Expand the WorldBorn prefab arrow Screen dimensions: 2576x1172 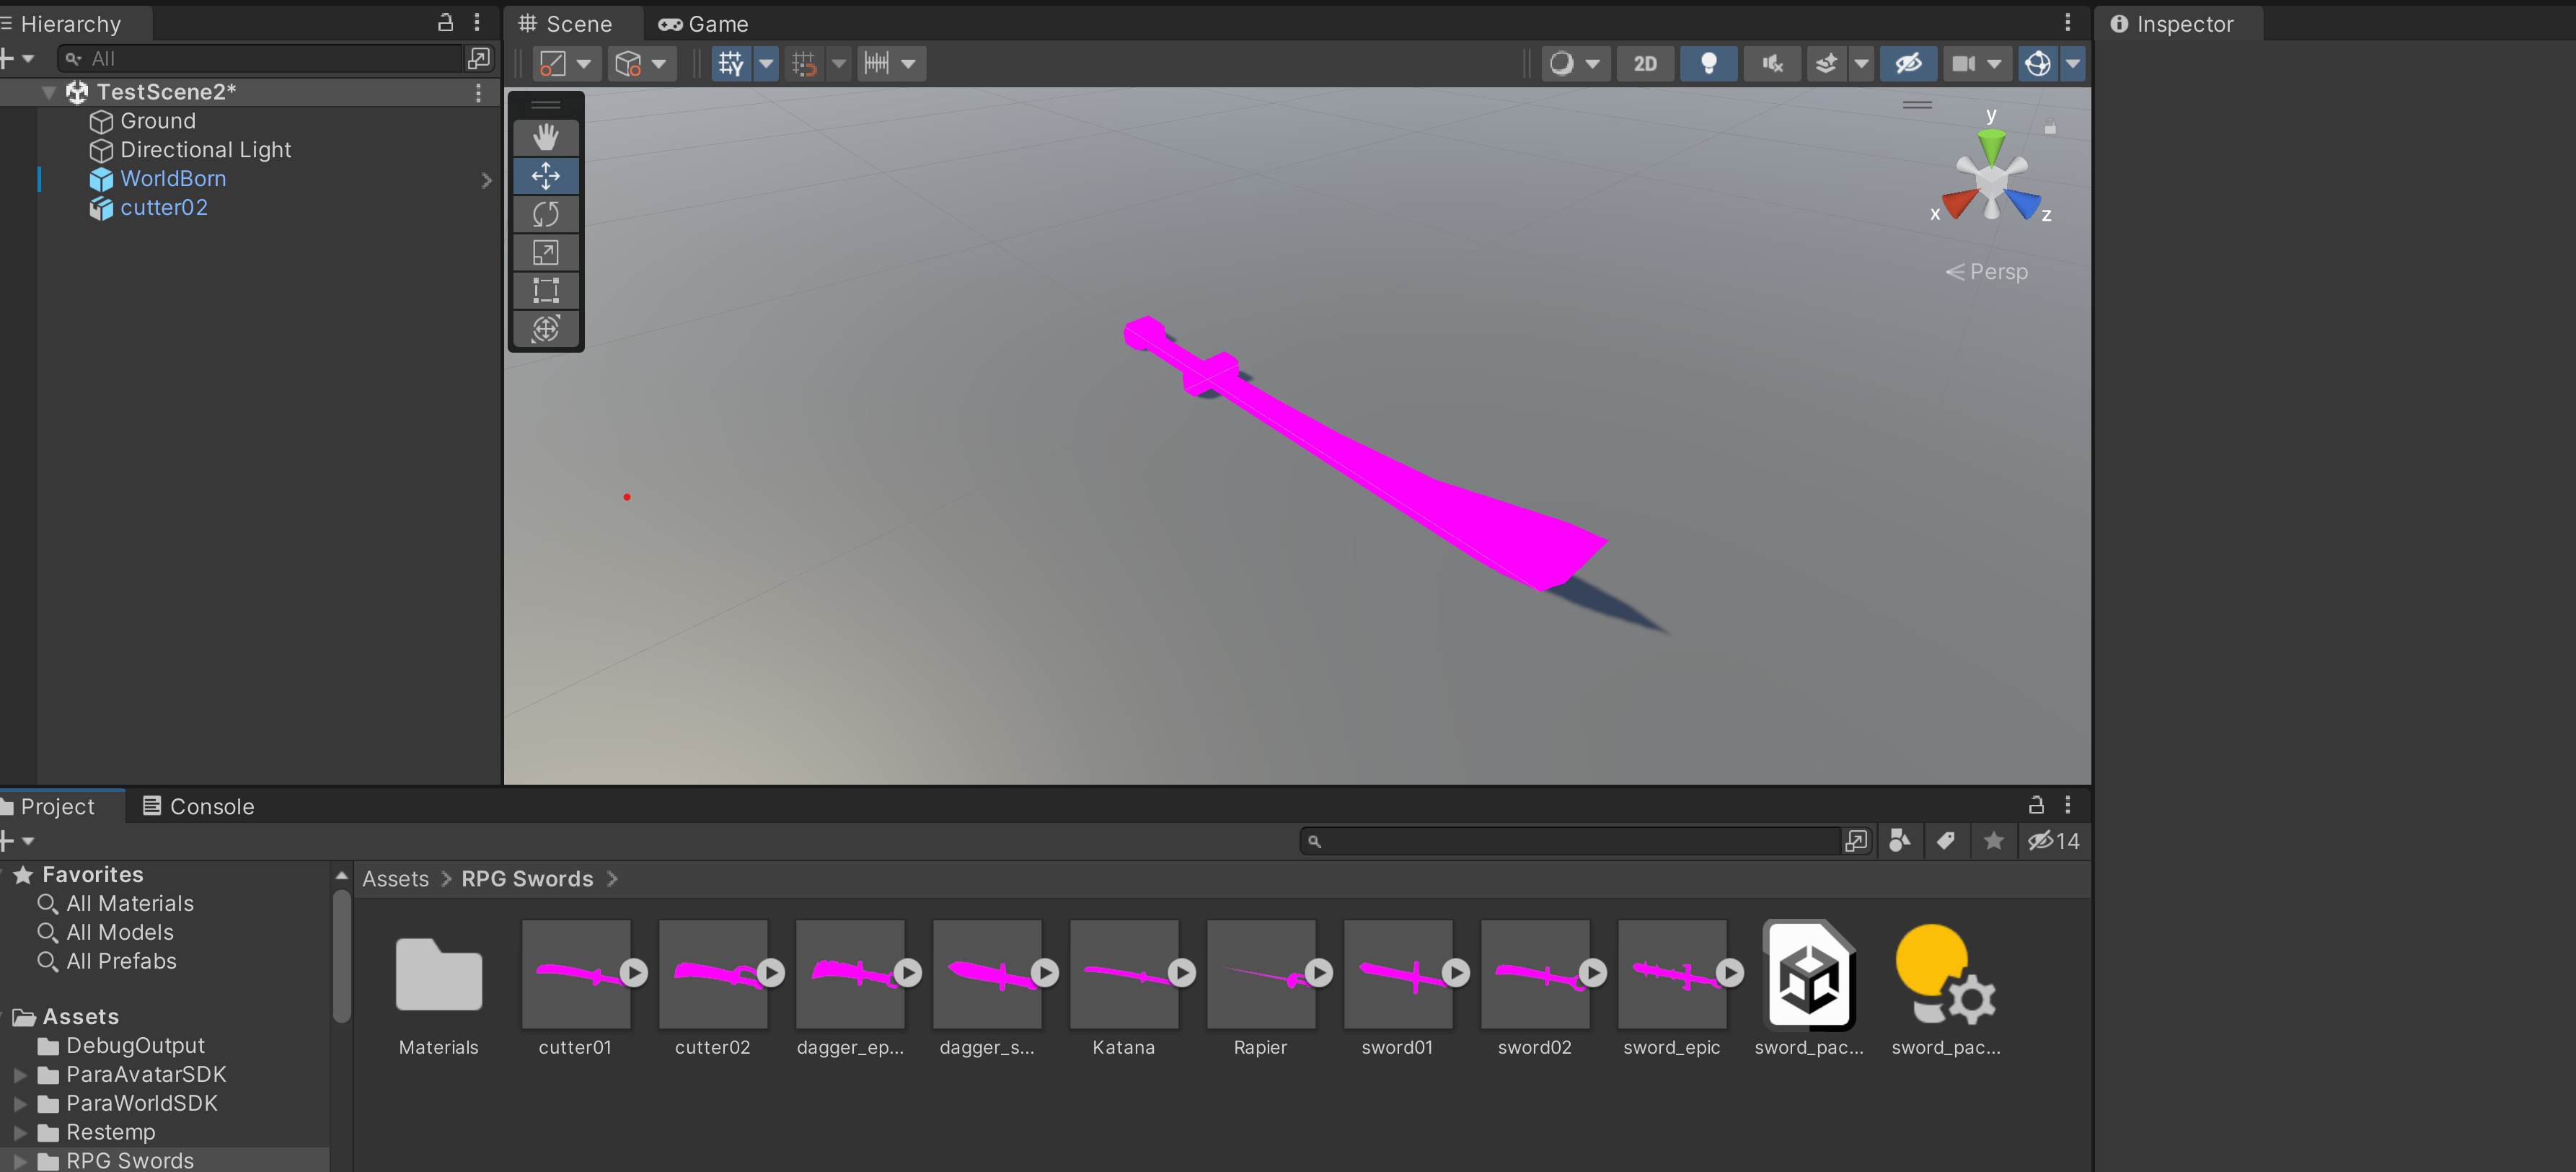486,180
